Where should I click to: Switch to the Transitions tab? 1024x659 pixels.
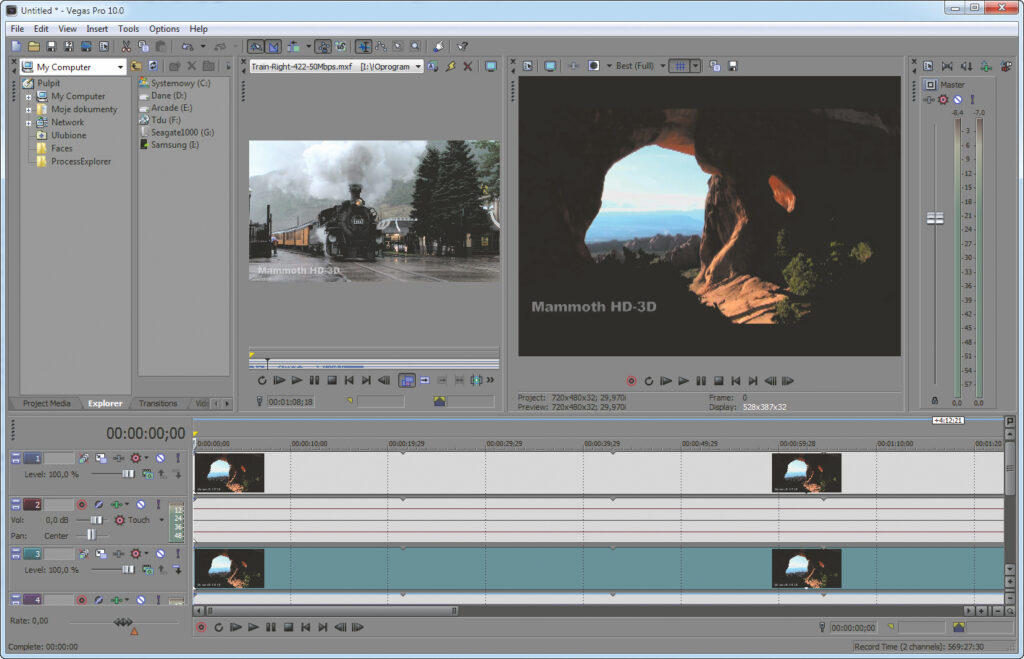coord(158,404)
